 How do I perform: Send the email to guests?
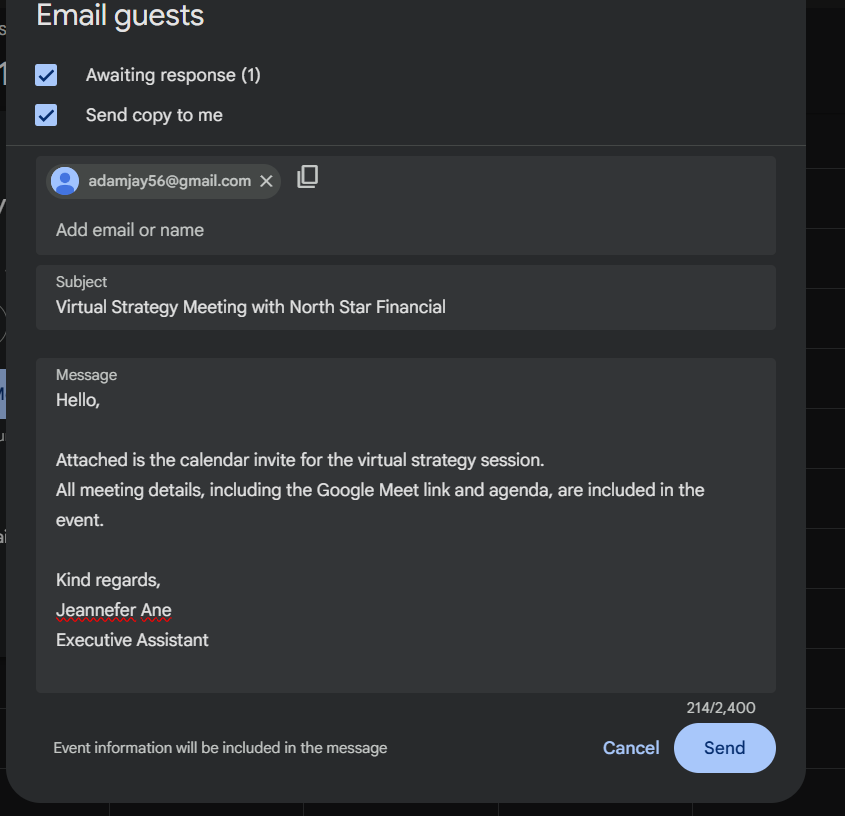point(724,748)
